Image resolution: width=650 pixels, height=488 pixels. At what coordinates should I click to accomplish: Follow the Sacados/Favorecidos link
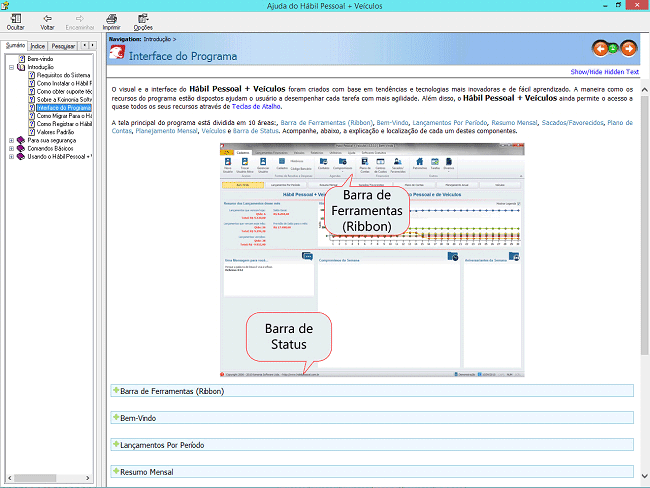pyautogui.click(x=572, y=123)
